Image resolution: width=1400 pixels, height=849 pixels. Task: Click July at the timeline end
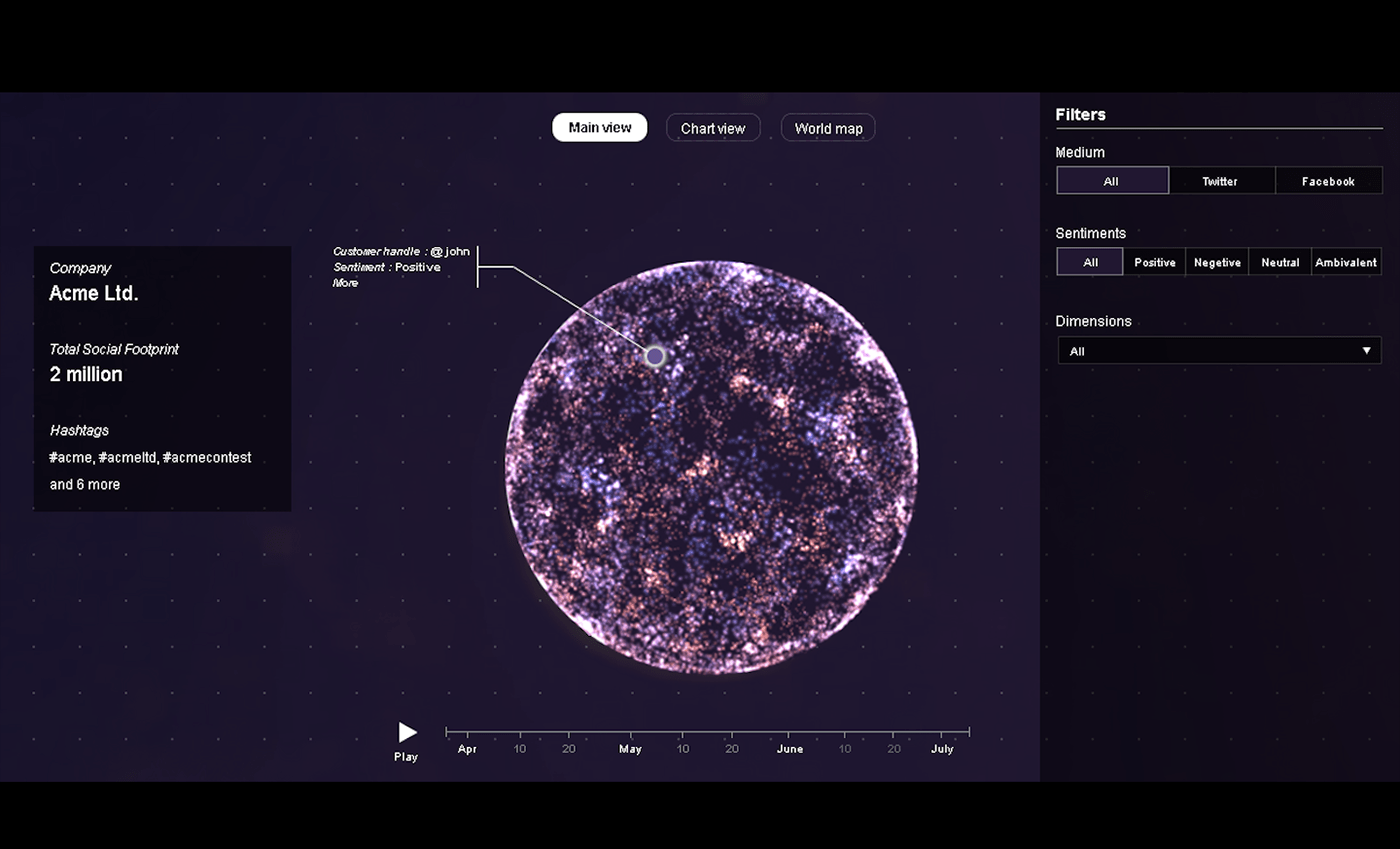tap(942, 748)
